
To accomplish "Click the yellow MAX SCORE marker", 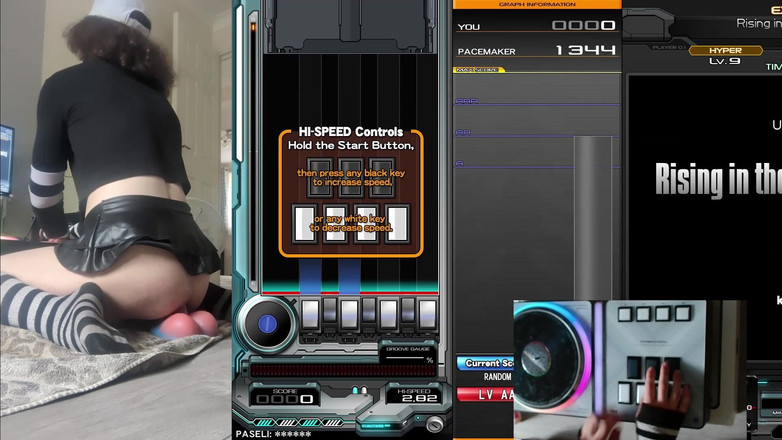I will tap(479, 70).
